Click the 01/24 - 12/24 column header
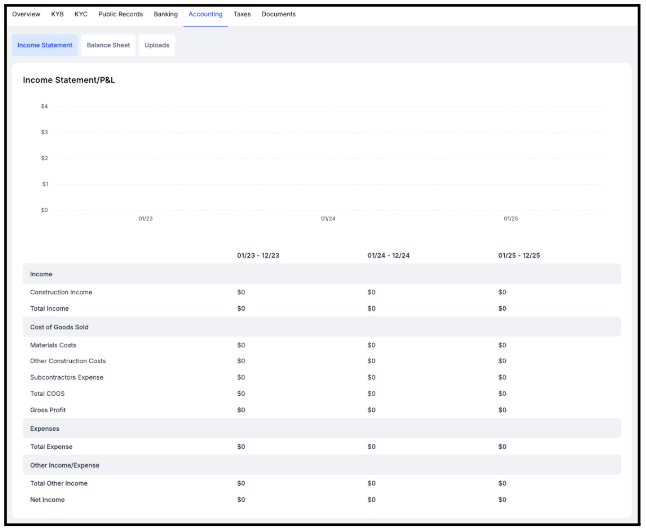Viewport: 646px width, 532px height. (389, 255)
